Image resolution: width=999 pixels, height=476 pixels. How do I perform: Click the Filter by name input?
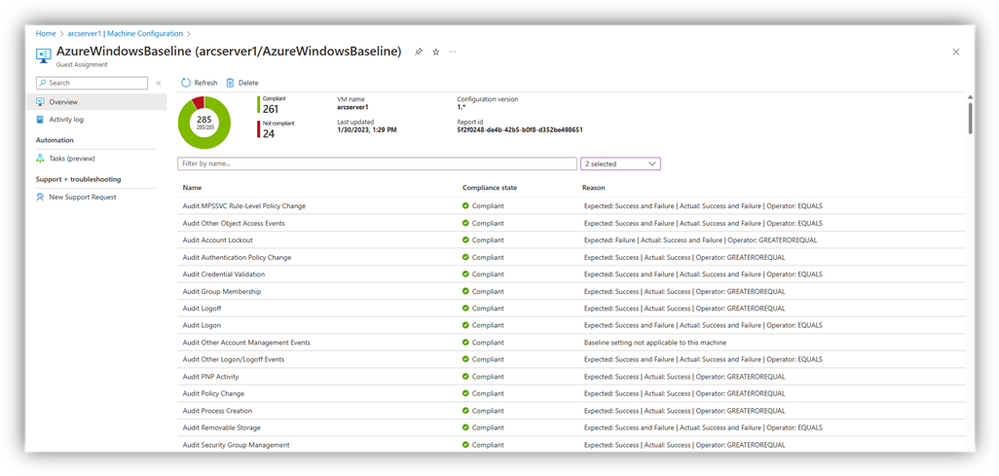tap(377, 164)
